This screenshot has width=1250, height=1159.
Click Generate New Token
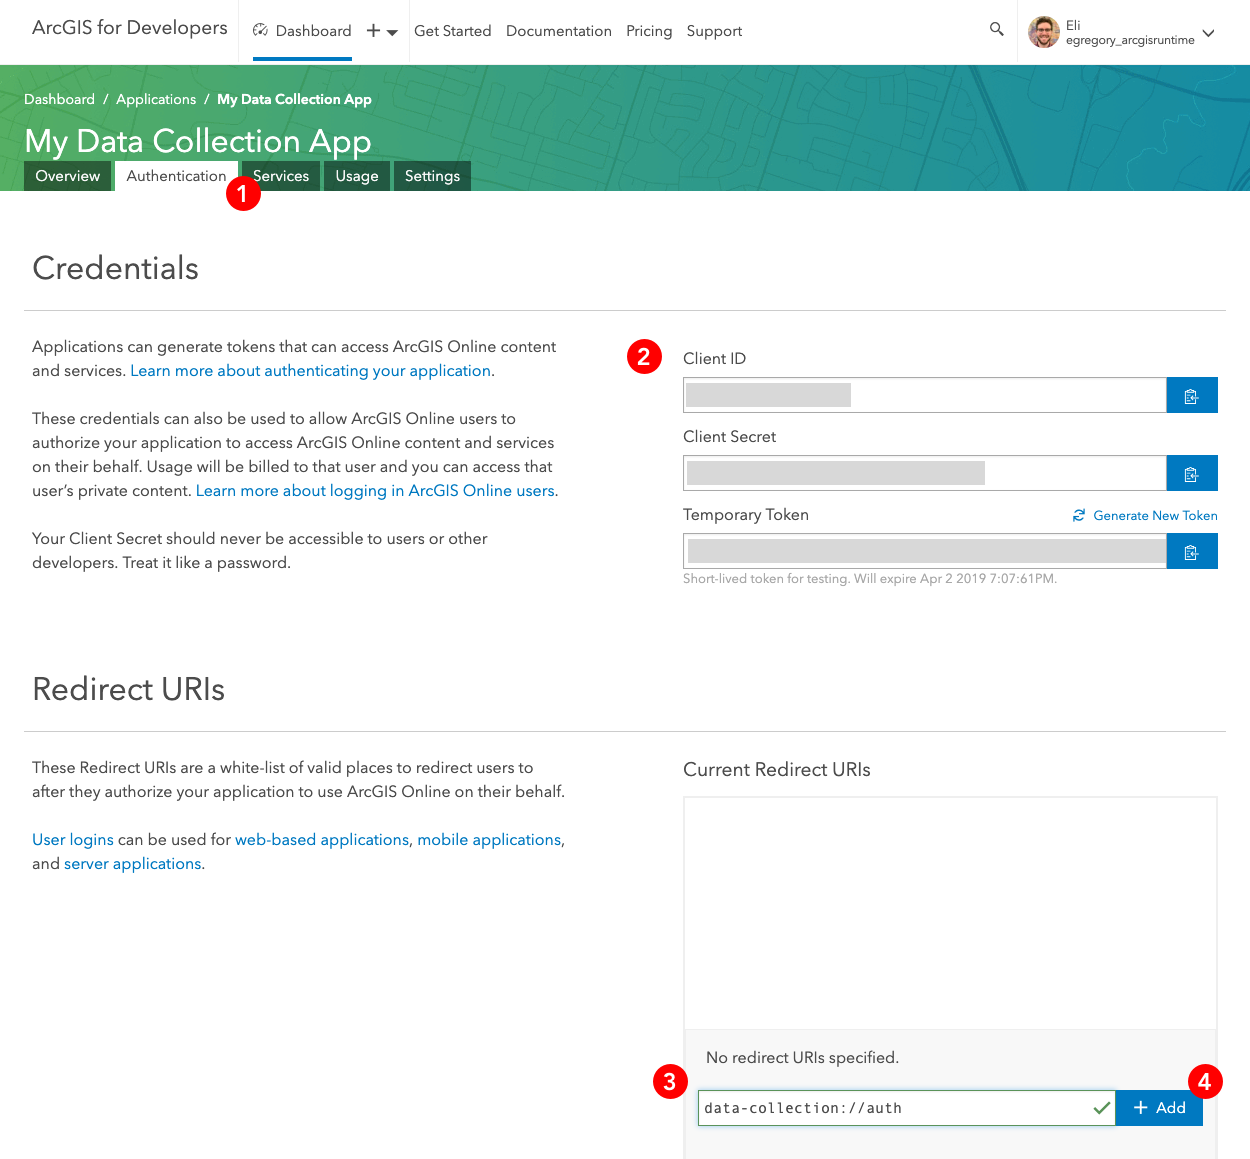[1155, 516]
